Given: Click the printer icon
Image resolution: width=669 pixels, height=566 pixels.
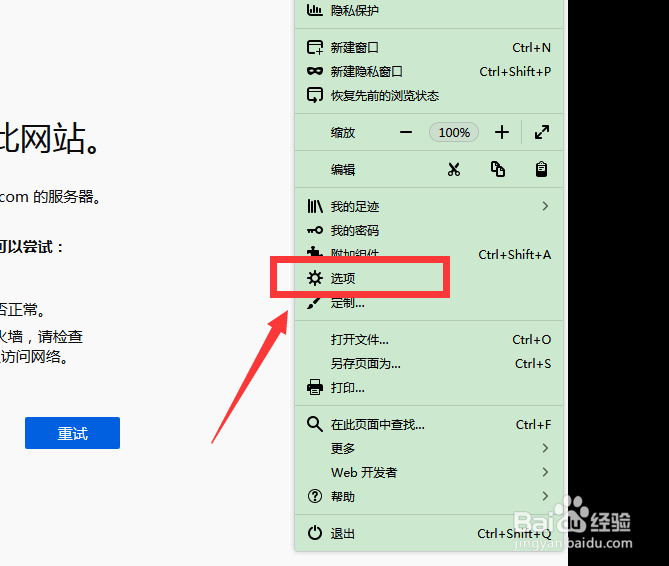Looking at the screenshot, I should coord(315,387).
